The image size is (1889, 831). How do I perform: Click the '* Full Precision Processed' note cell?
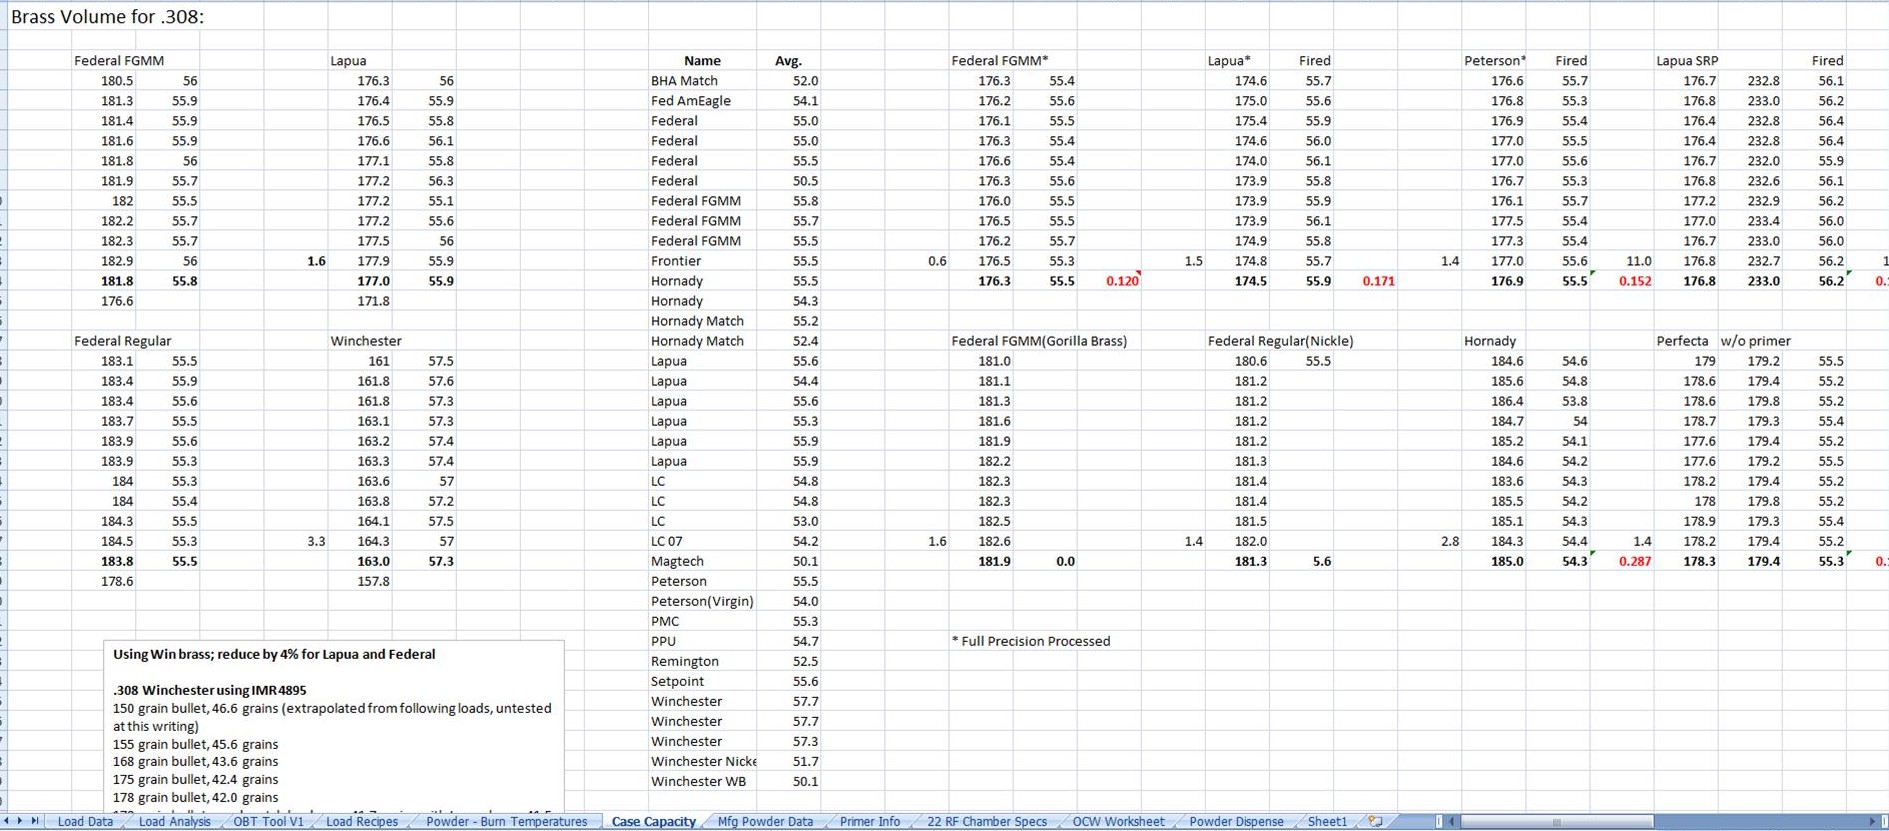point(1030,641)
